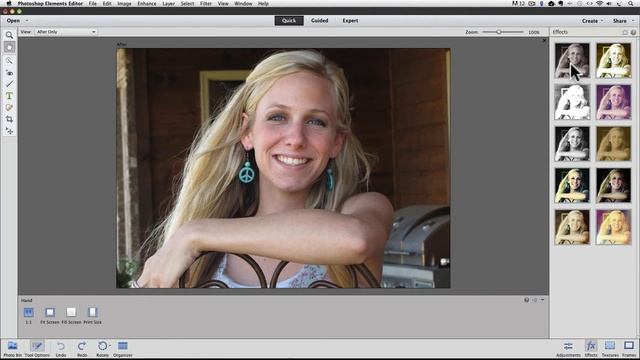Open the Organizer
Viewport: 640px width, 360px height.
click(x=122, y=349)
